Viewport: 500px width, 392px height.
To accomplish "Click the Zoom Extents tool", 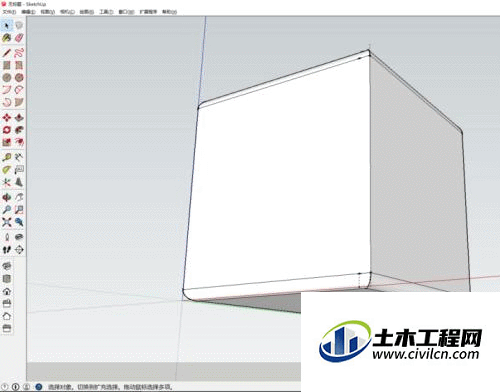I will pyautogui.click(x=7, y=222).
